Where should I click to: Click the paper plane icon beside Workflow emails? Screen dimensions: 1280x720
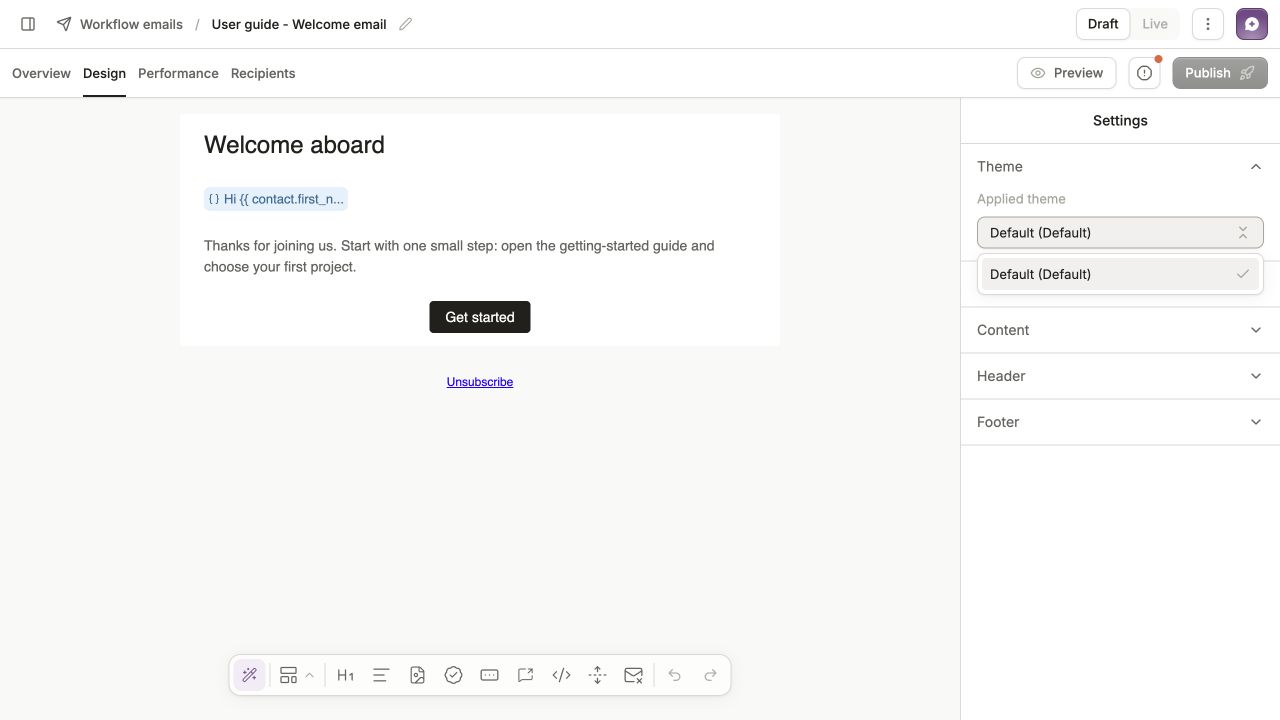point(64,24)
